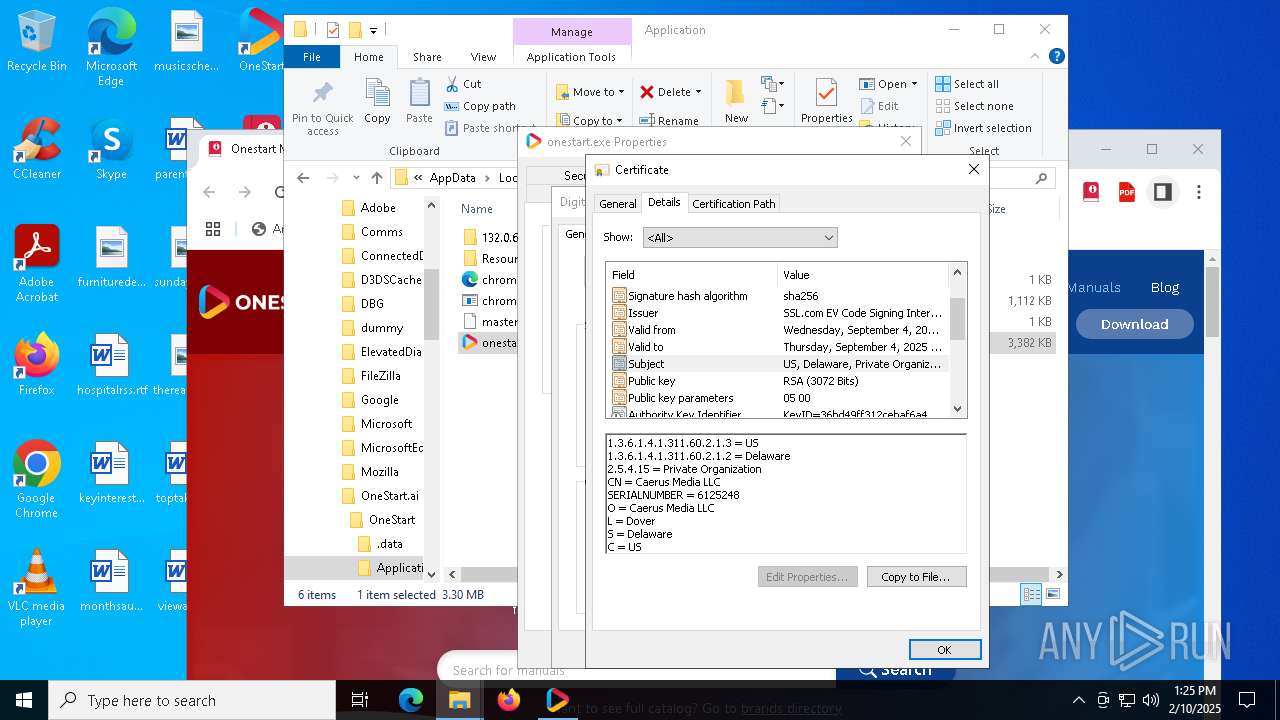Click the Download button on the webpage

point(1134,324)
